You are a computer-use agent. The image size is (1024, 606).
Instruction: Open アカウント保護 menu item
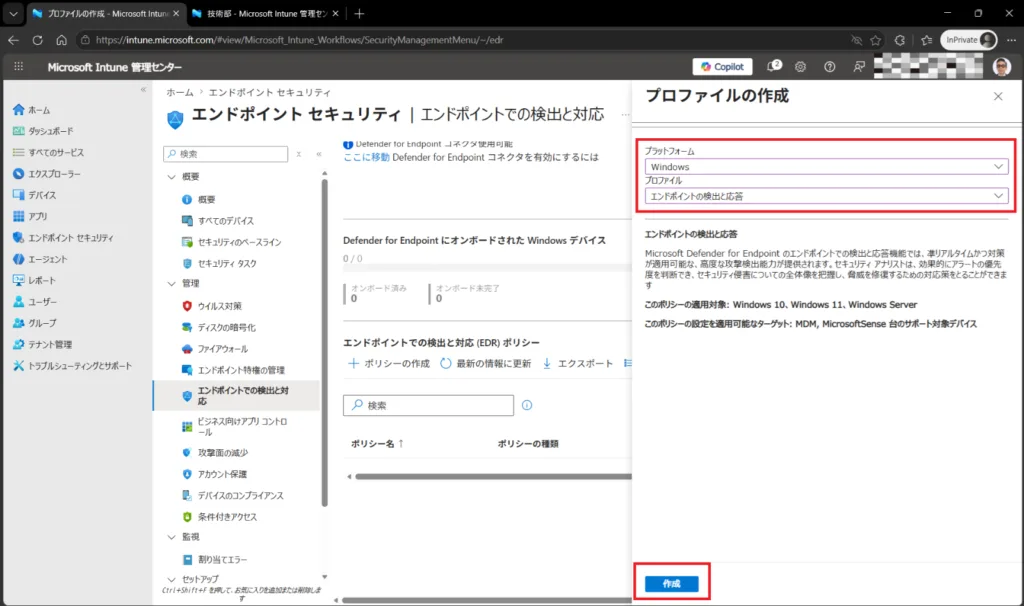point(214,474)
